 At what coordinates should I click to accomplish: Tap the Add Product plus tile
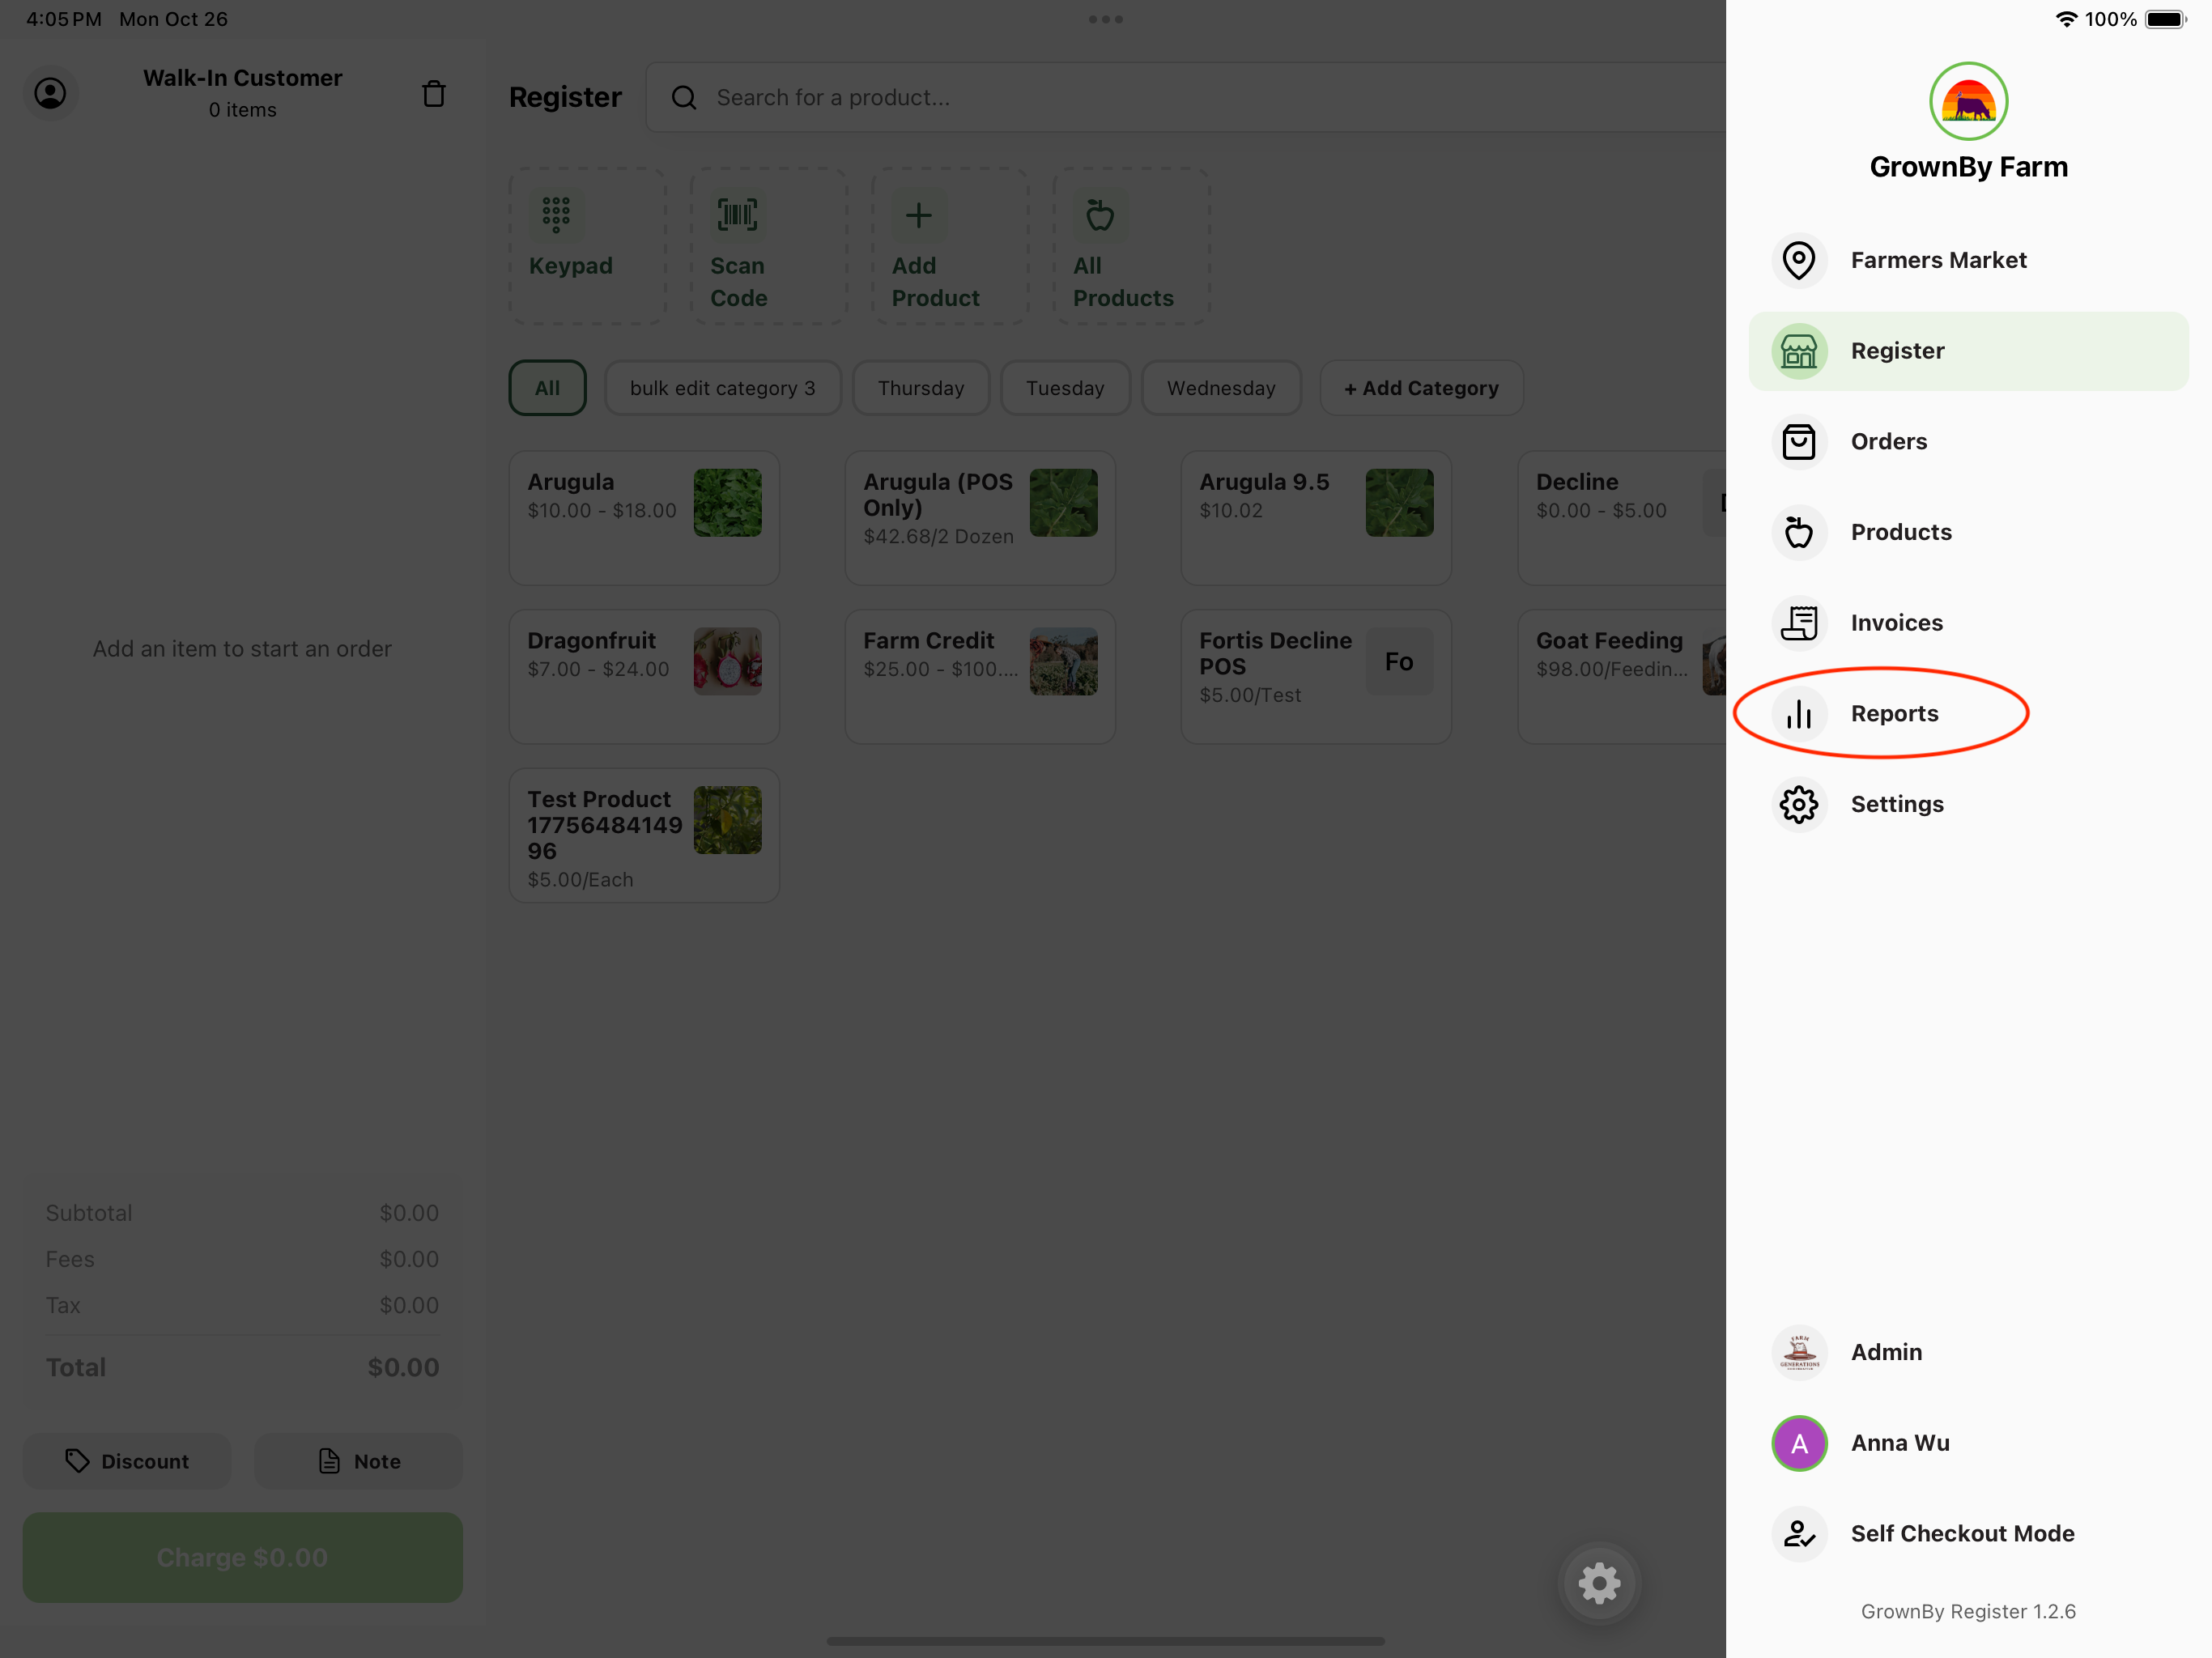tap(950, 246)
